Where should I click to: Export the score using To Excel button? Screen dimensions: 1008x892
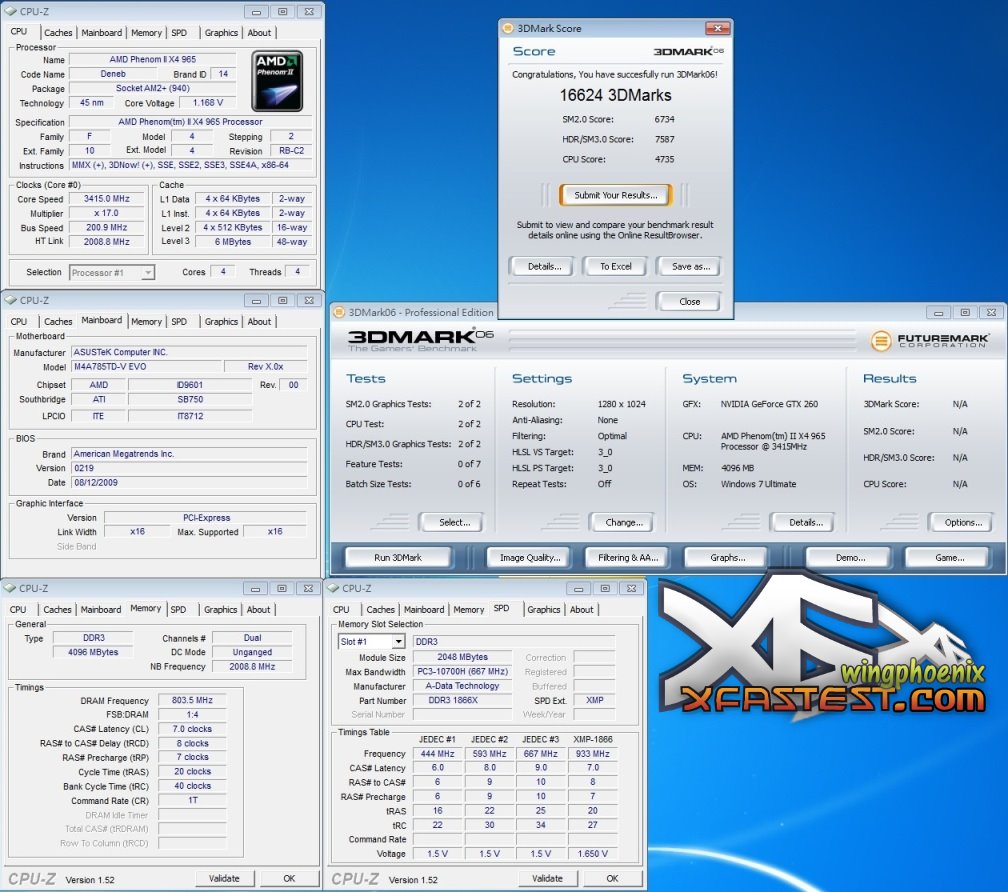click(x=615, y=266)
